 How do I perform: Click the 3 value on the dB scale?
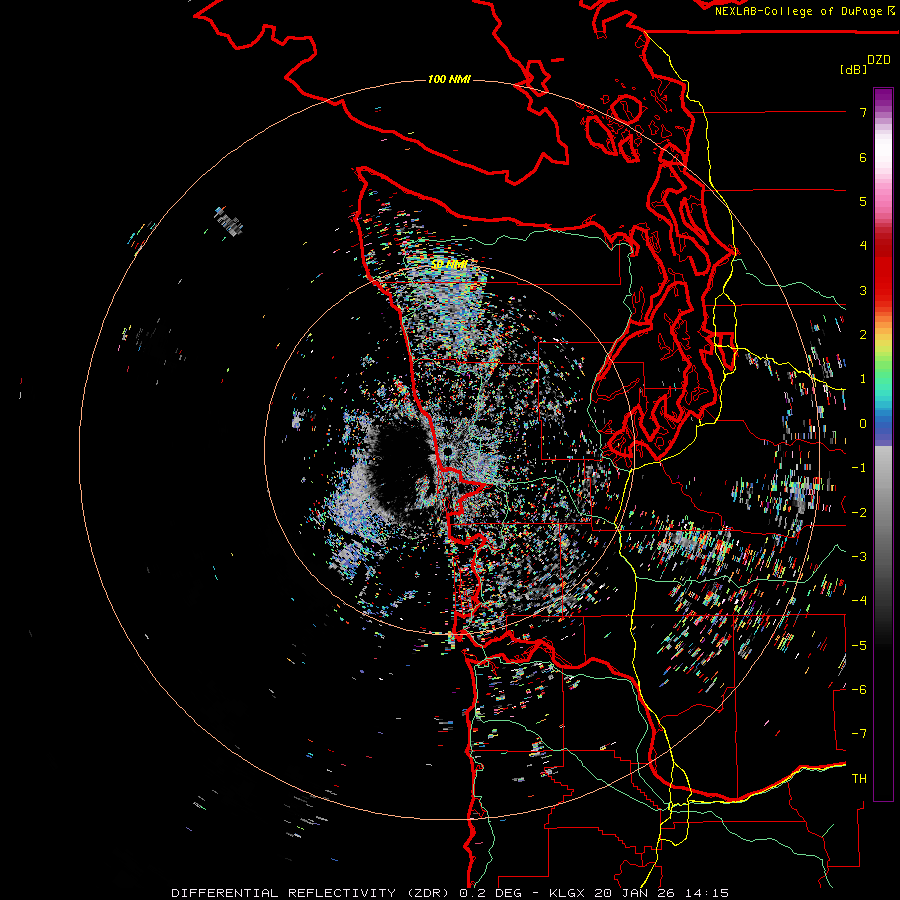coord(863,290)
